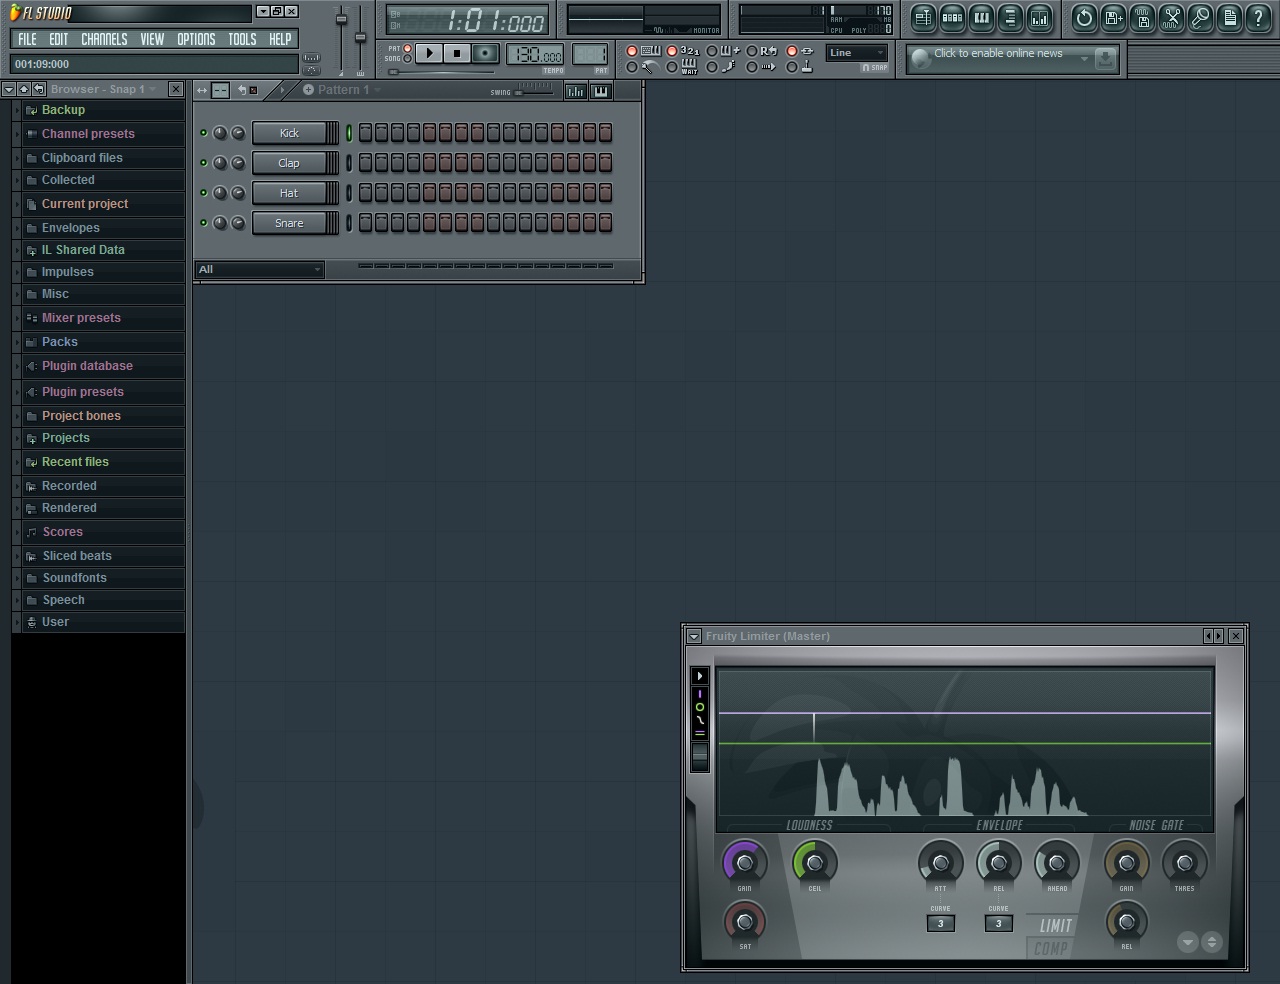Viewport: 1280px width, 984px height.
Task: Click the tempo display field
Action: click(535, 55)
